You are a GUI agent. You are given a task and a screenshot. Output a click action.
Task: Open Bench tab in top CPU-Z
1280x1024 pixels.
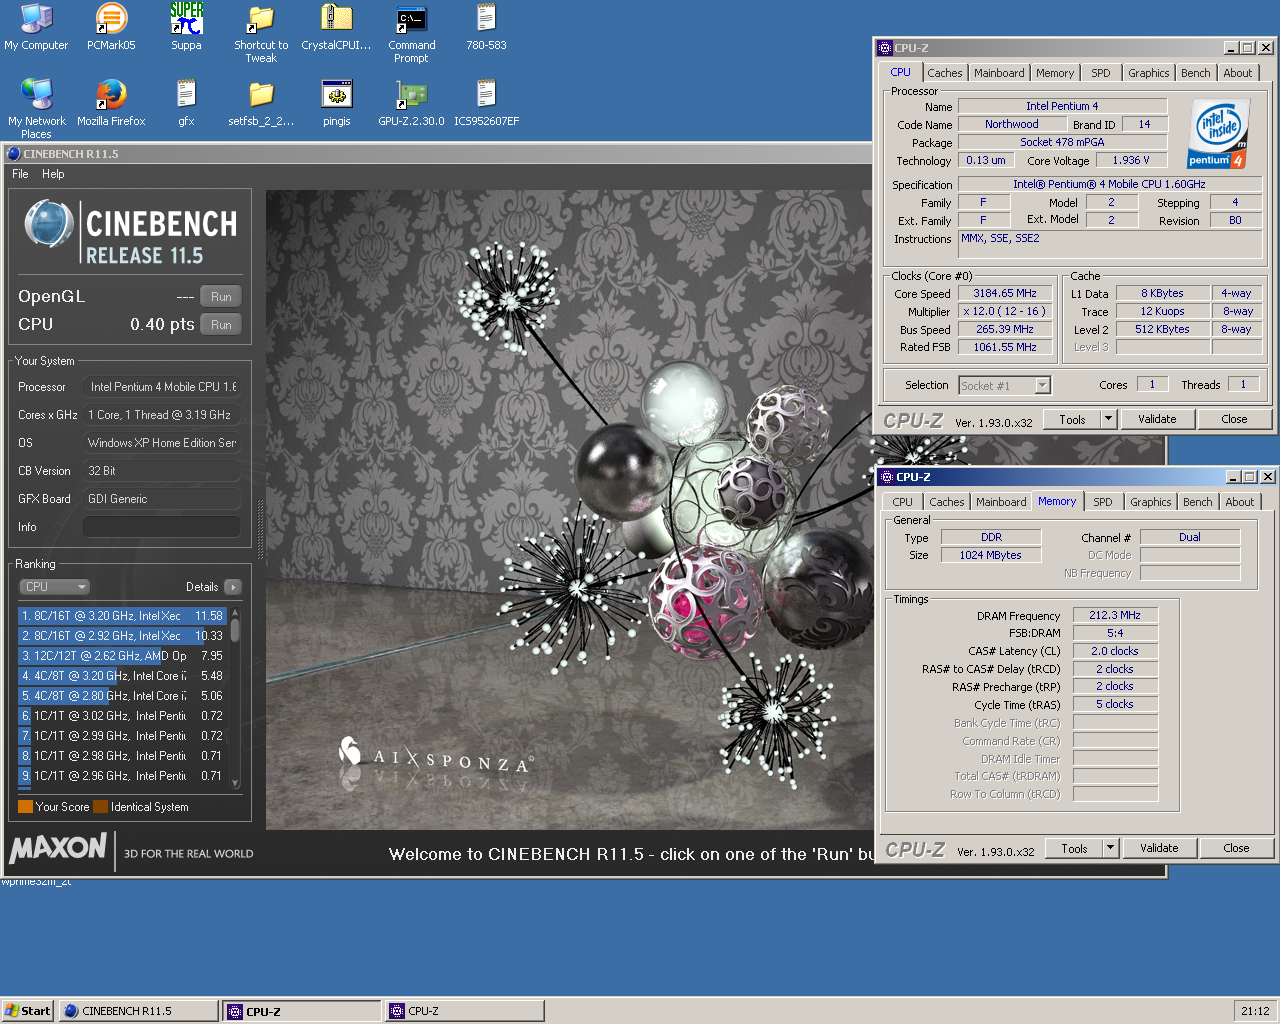(x=1195, y=73)
